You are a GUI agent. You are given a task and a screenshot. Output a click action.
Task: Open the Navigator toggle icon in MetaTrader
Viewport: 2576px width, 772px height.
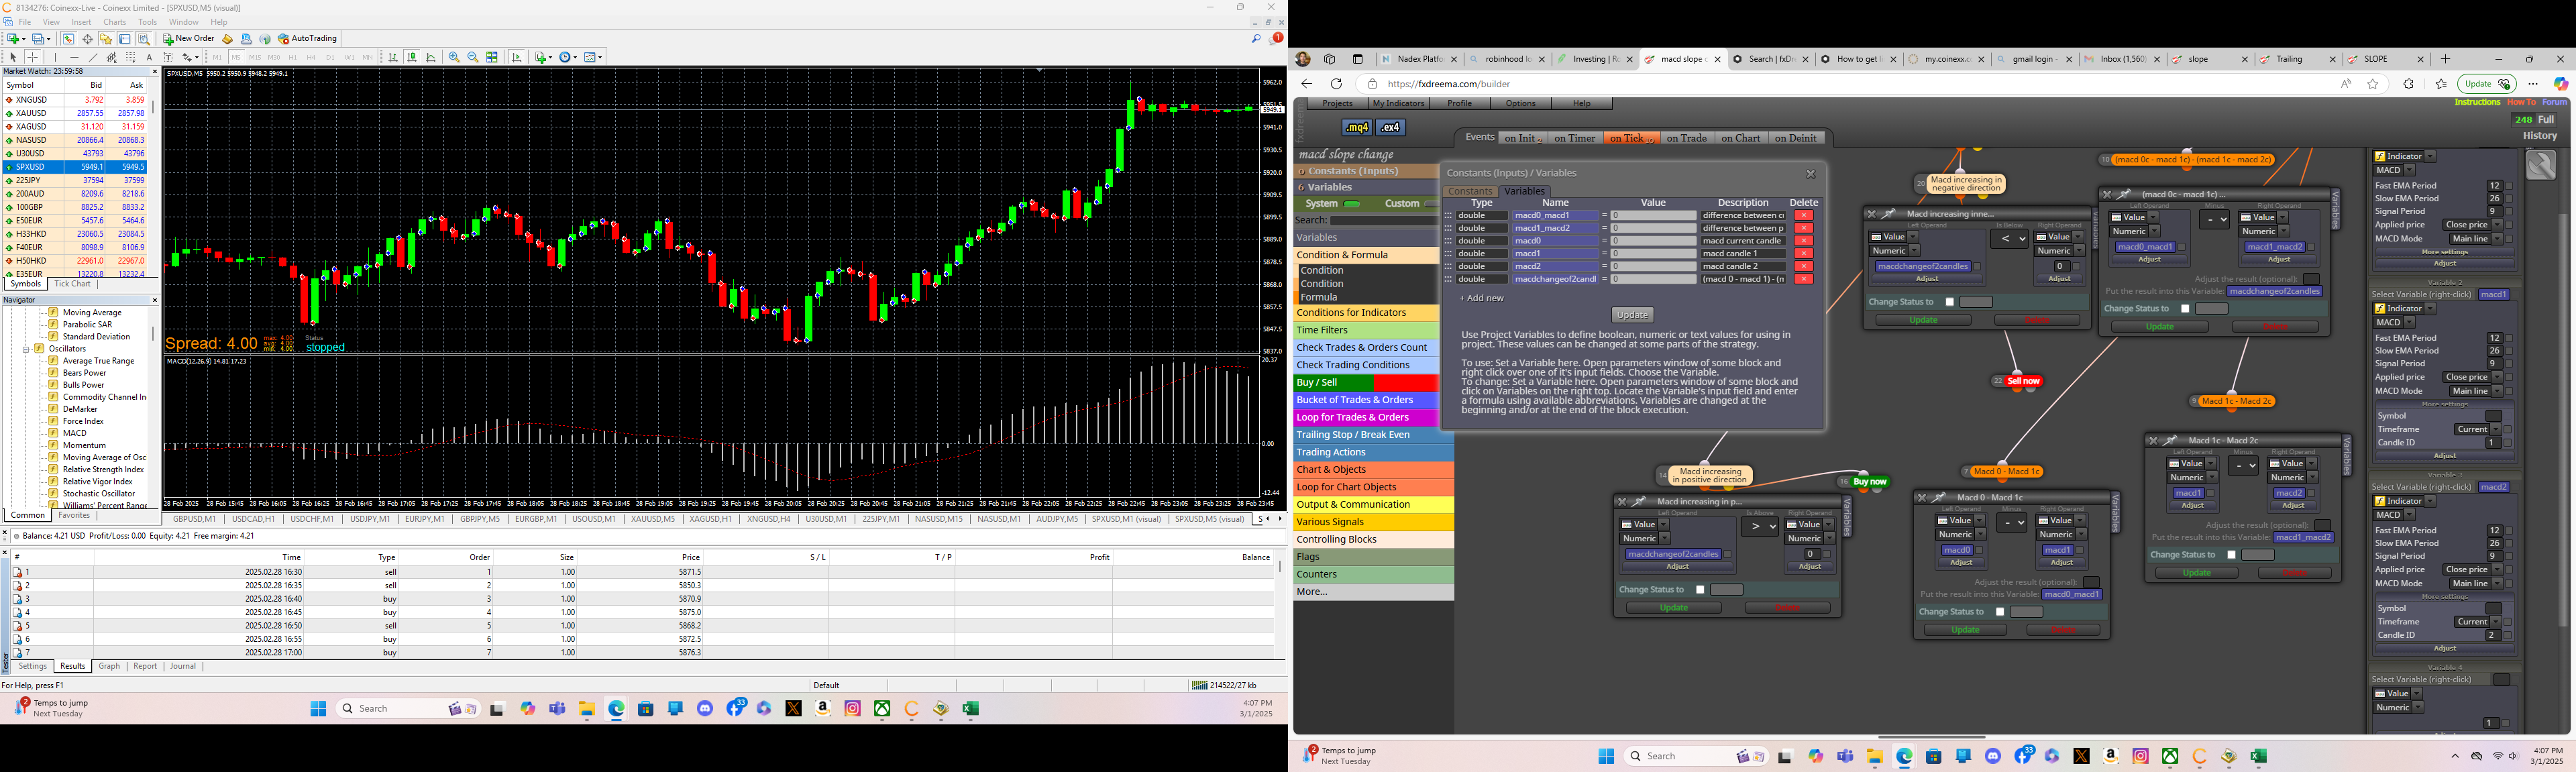pos(105,39)
